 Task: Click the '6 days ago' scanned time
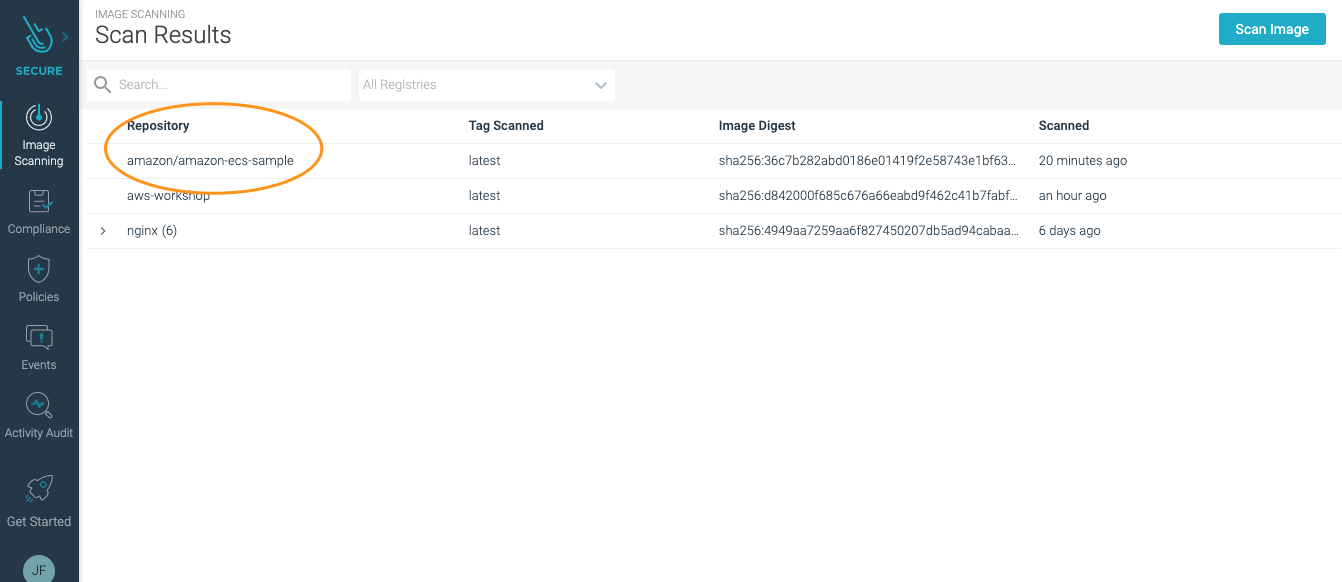pos(1070,231)
